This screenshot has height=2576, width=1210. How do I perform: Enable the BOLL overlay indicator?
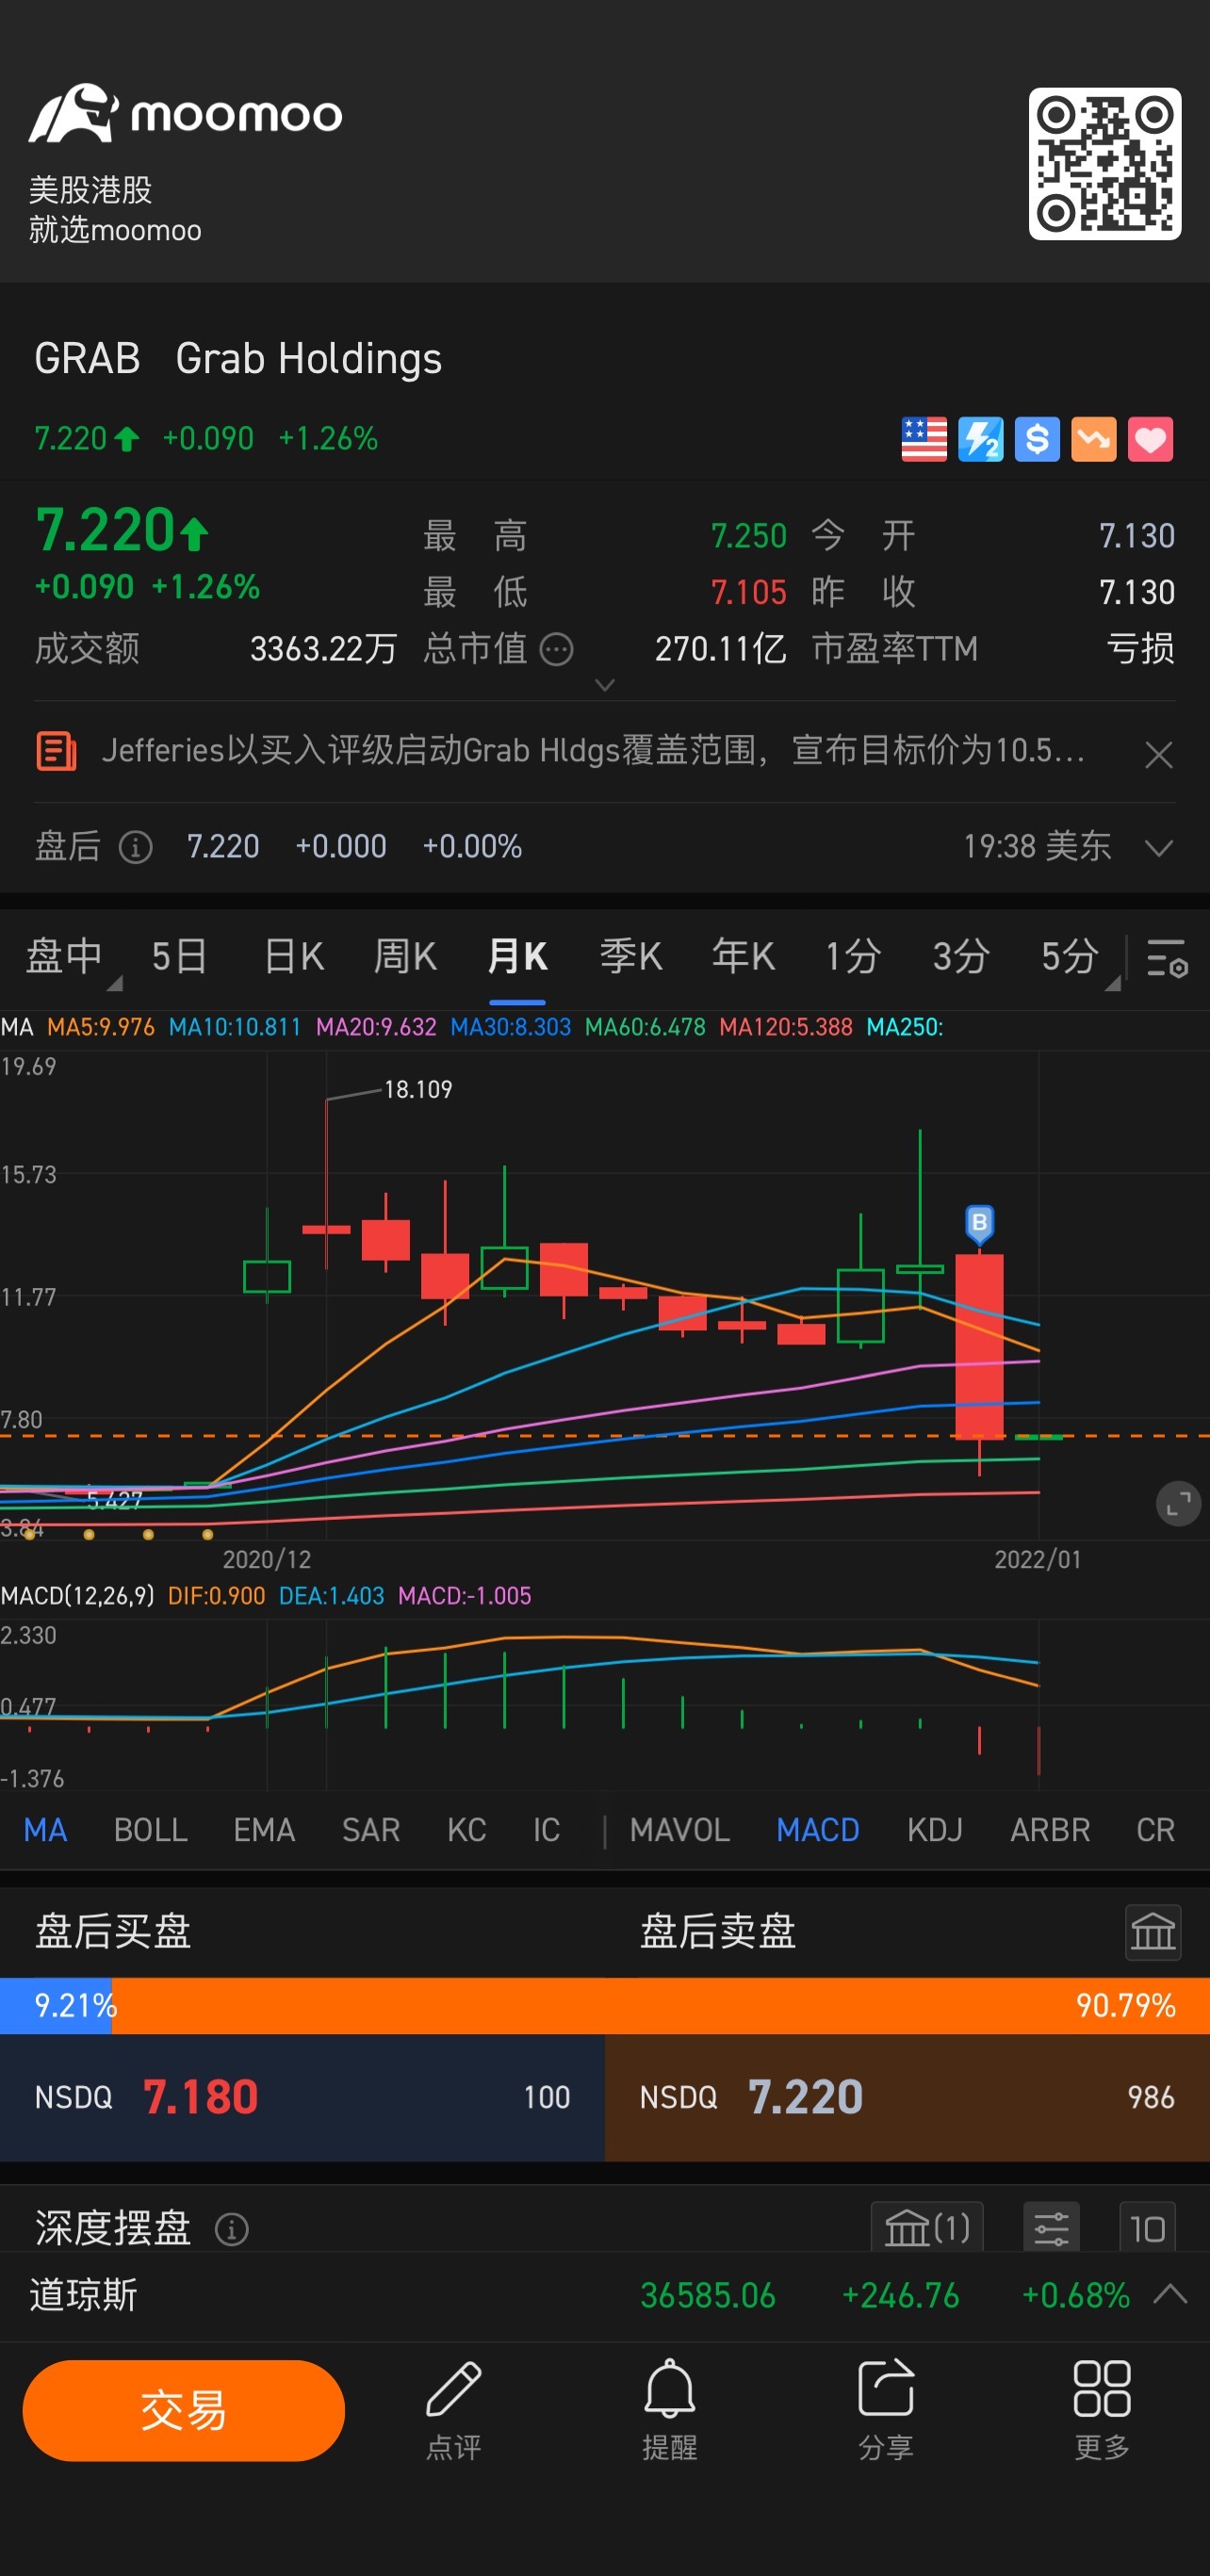click(x=151, y=1830)
